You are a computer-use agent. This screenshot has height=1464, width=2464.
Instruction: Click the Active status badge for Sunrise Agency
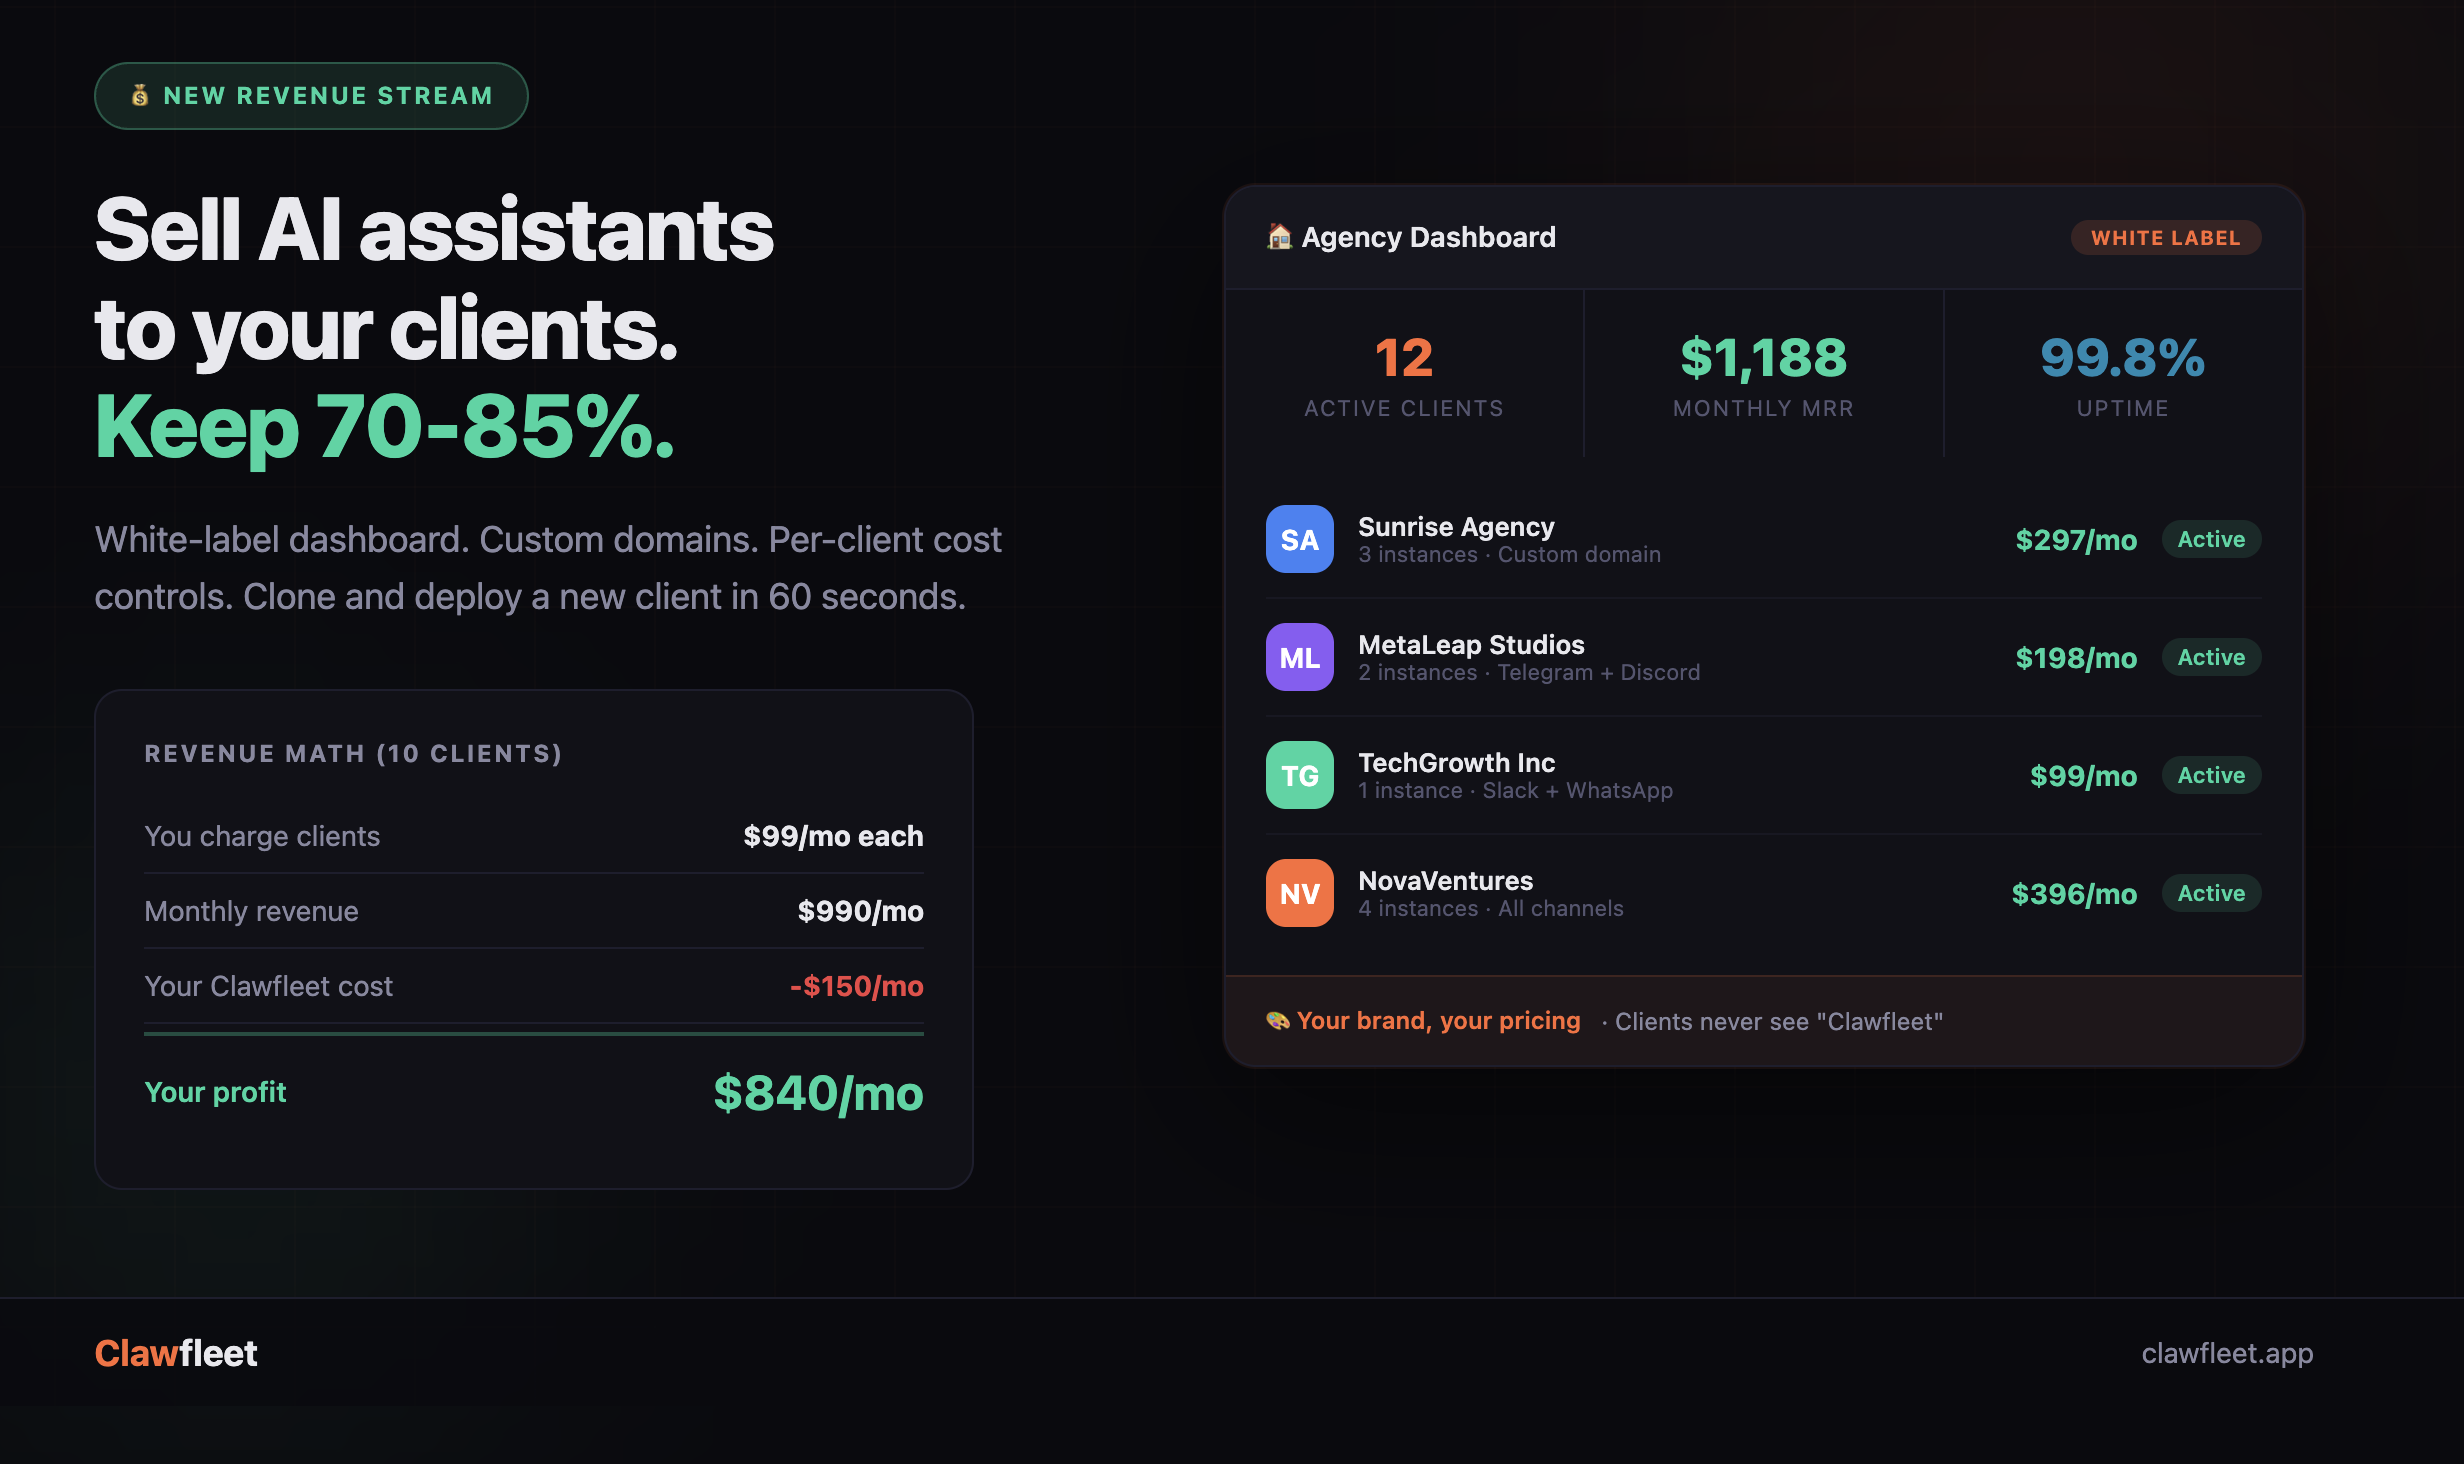[2211, 539]
